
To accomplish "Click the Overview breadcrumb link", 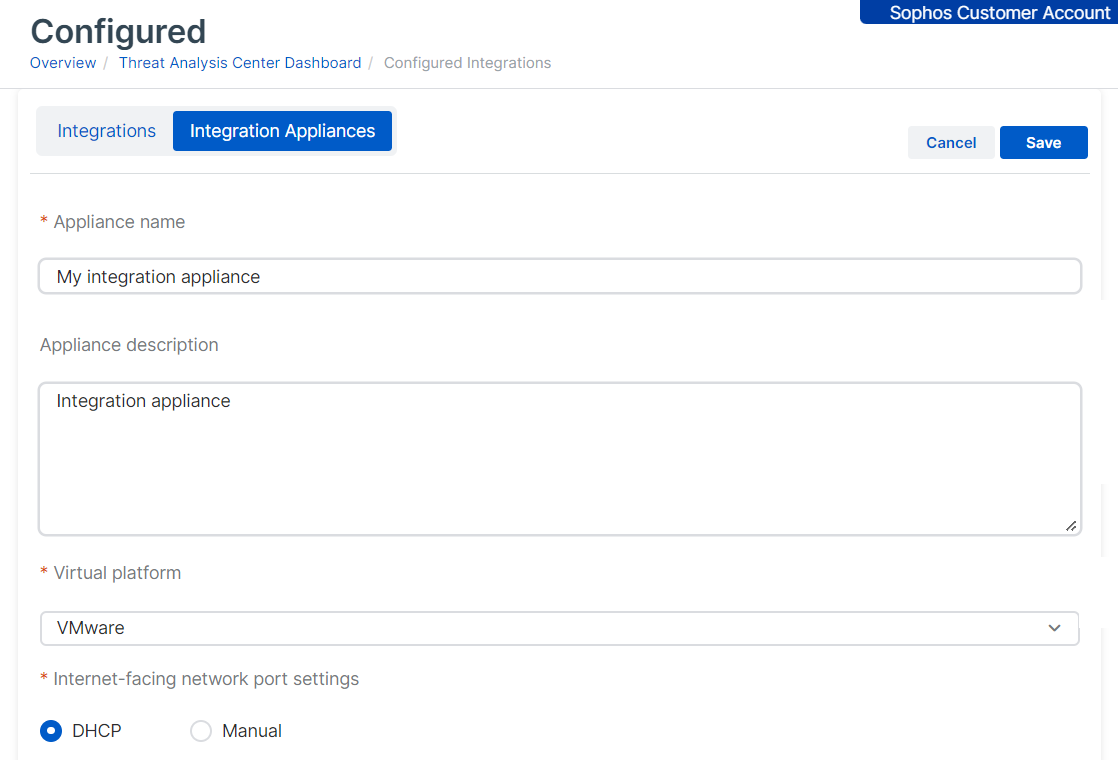I will coord(63,63).
